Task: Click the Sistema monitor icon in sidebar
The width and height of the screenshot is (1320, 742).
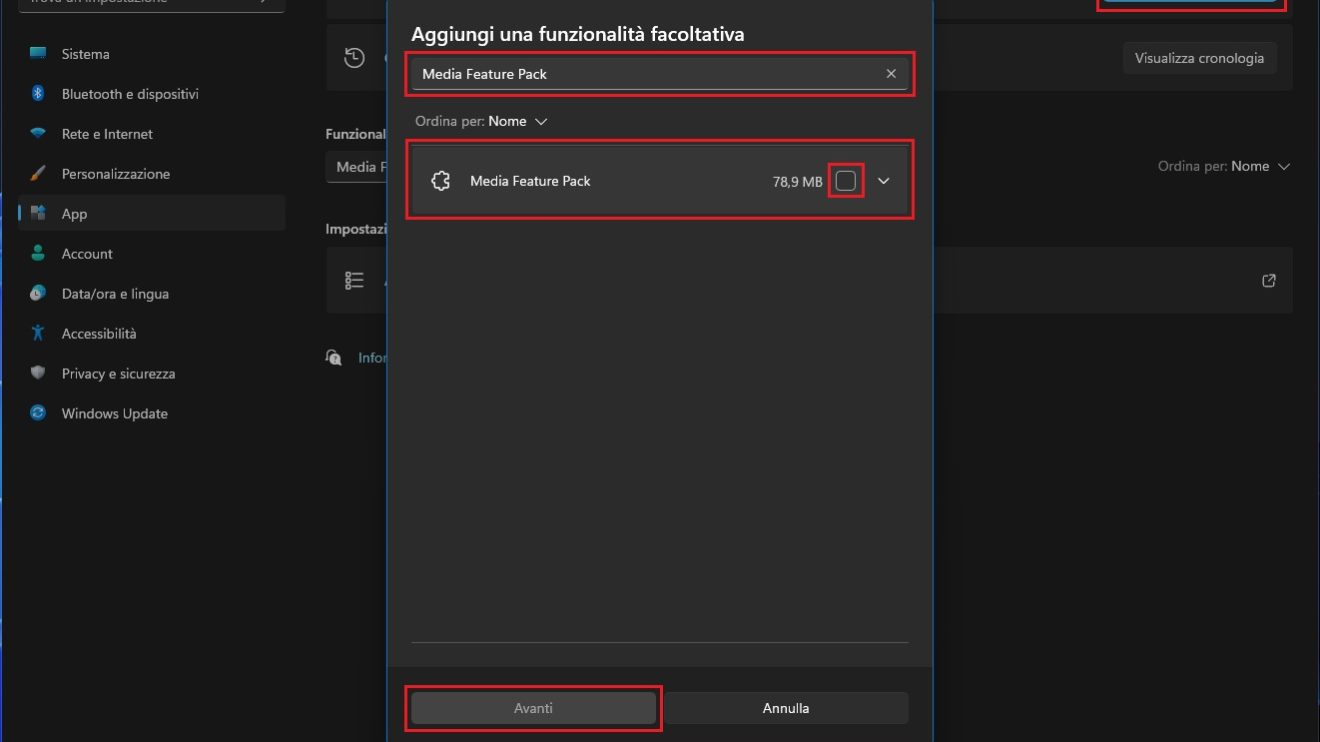Action: click(x=38, y=54)
